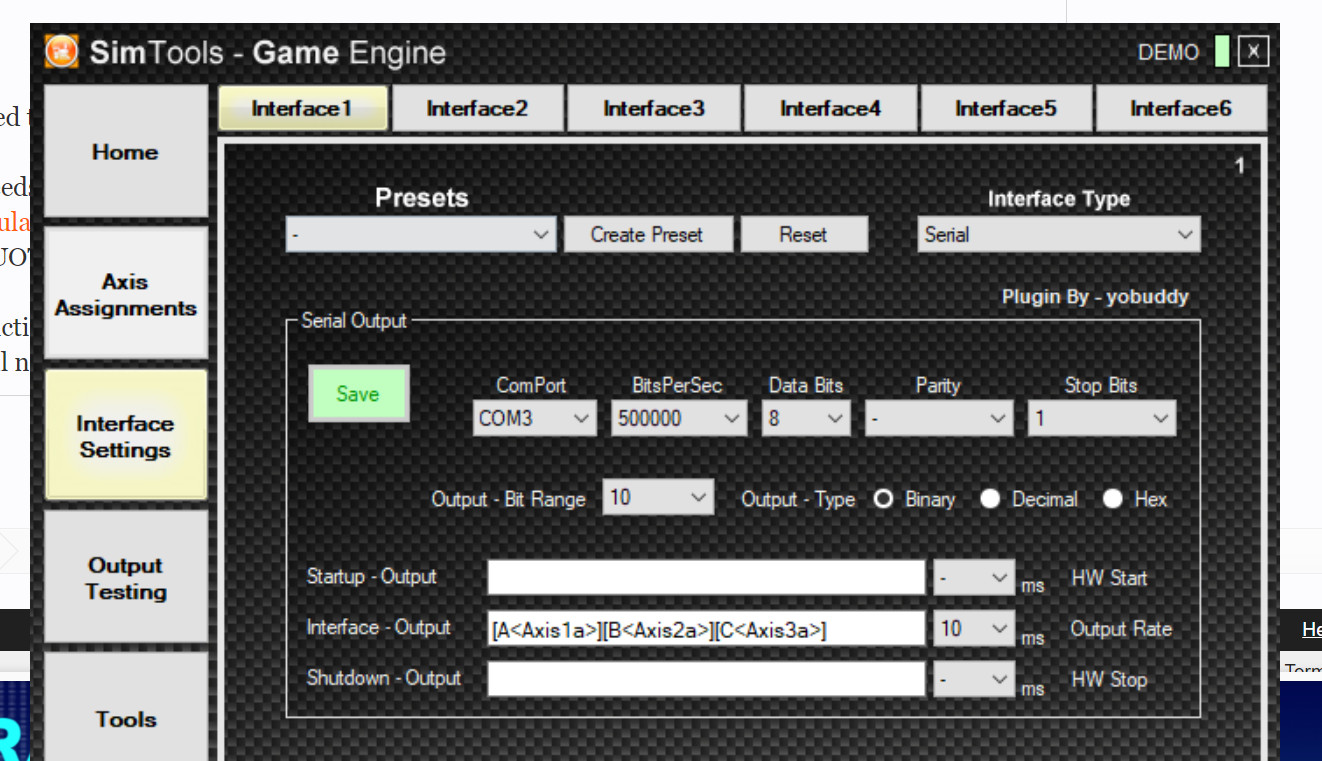
Task: Click the Startup - Output text field
Action: point(707,577)
